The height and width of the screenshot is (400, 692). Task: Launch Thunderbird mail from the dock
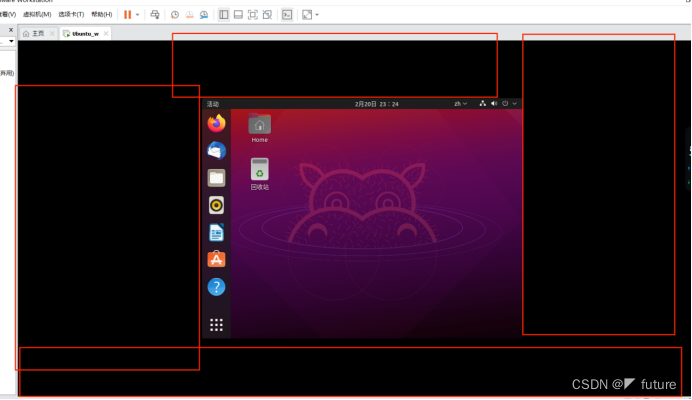216,151
